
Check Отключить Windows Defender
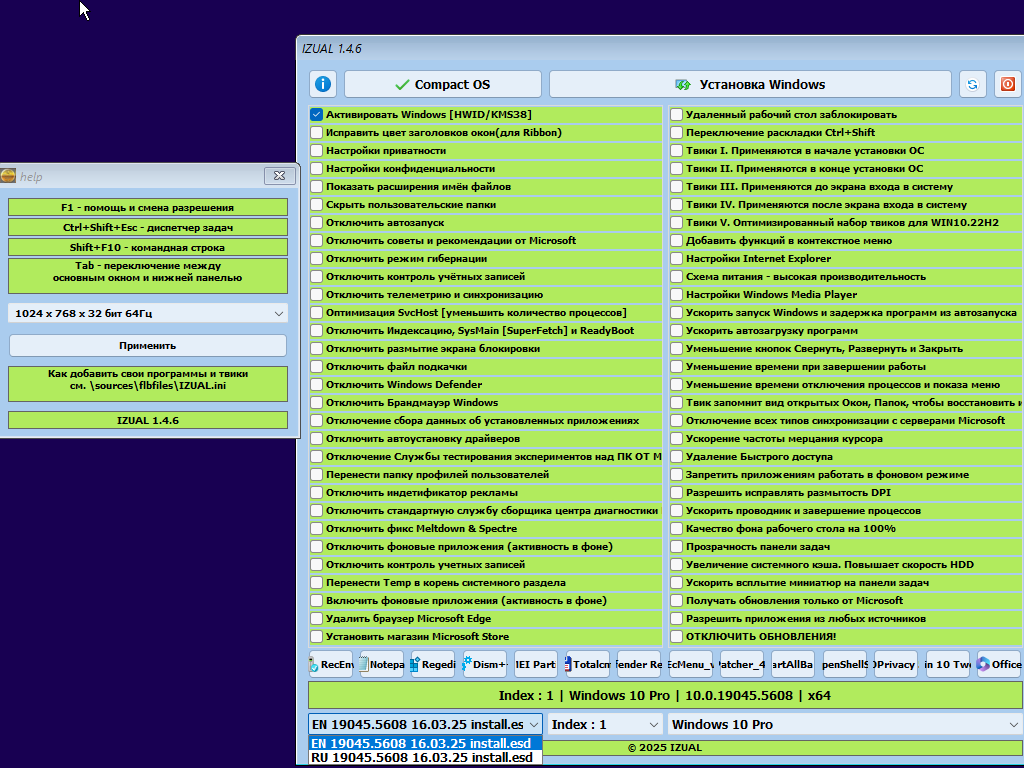coord(317,385)
